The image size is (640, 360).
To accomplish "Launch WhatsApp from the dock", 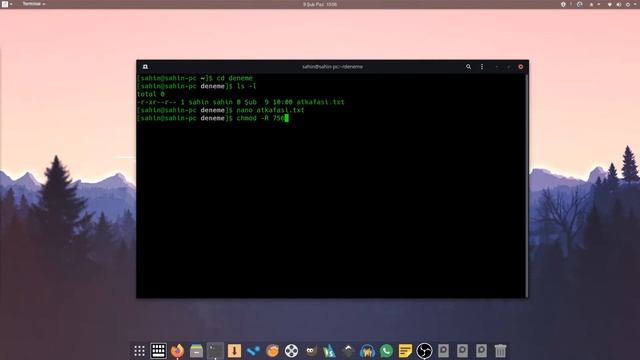I will (386, 351).
